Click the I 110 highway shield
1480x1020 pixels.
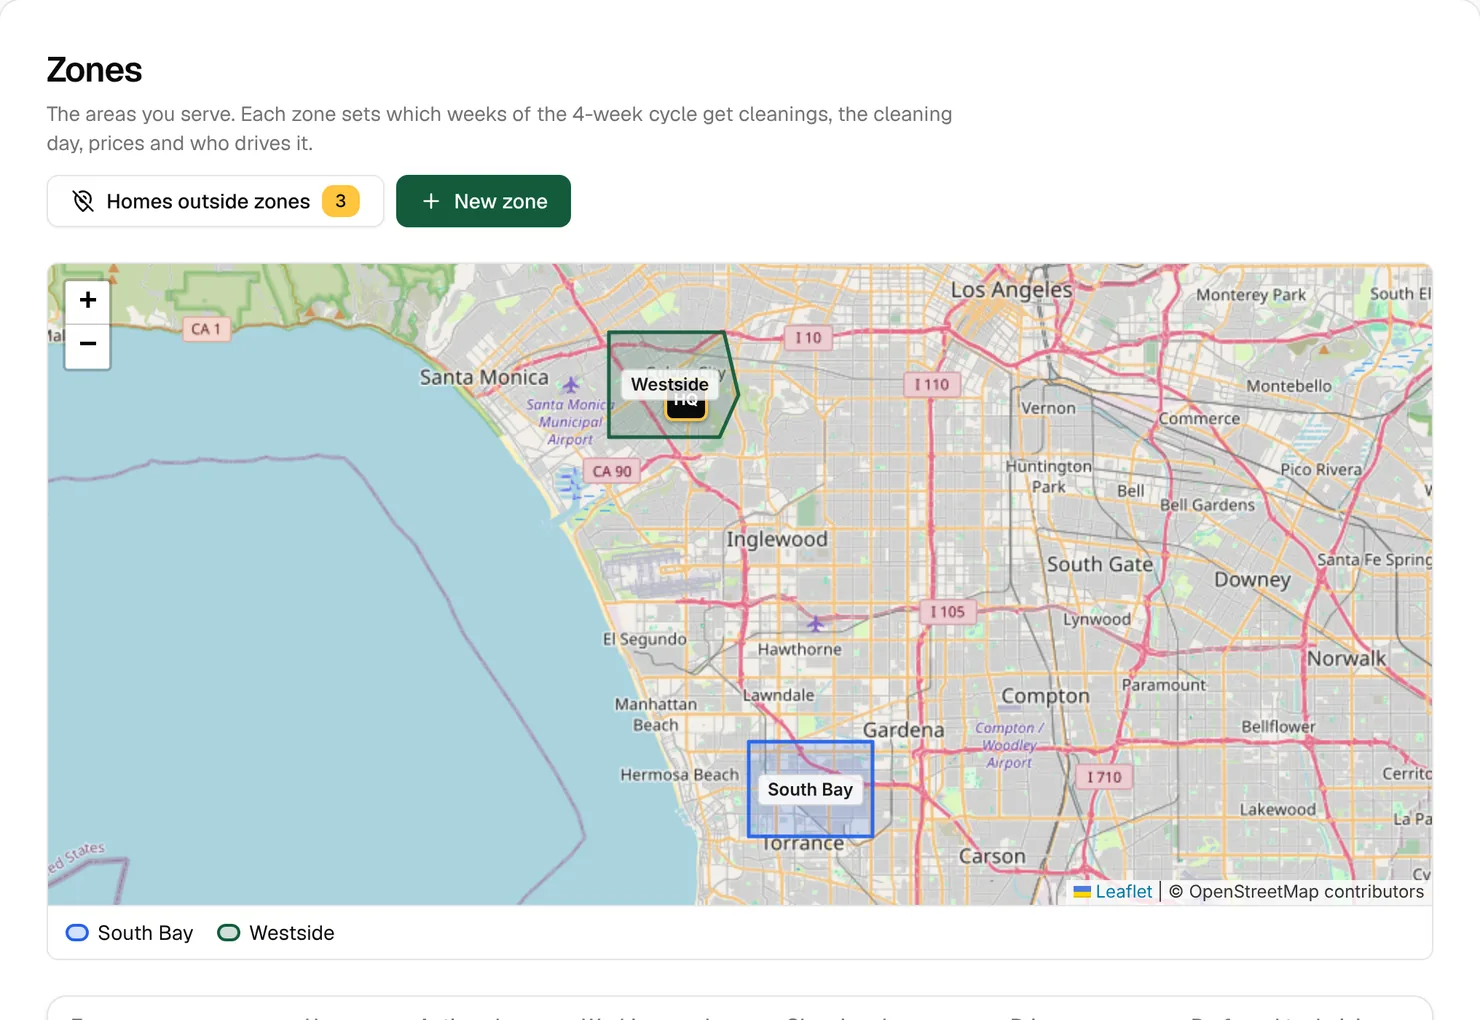tap(932, 384)
